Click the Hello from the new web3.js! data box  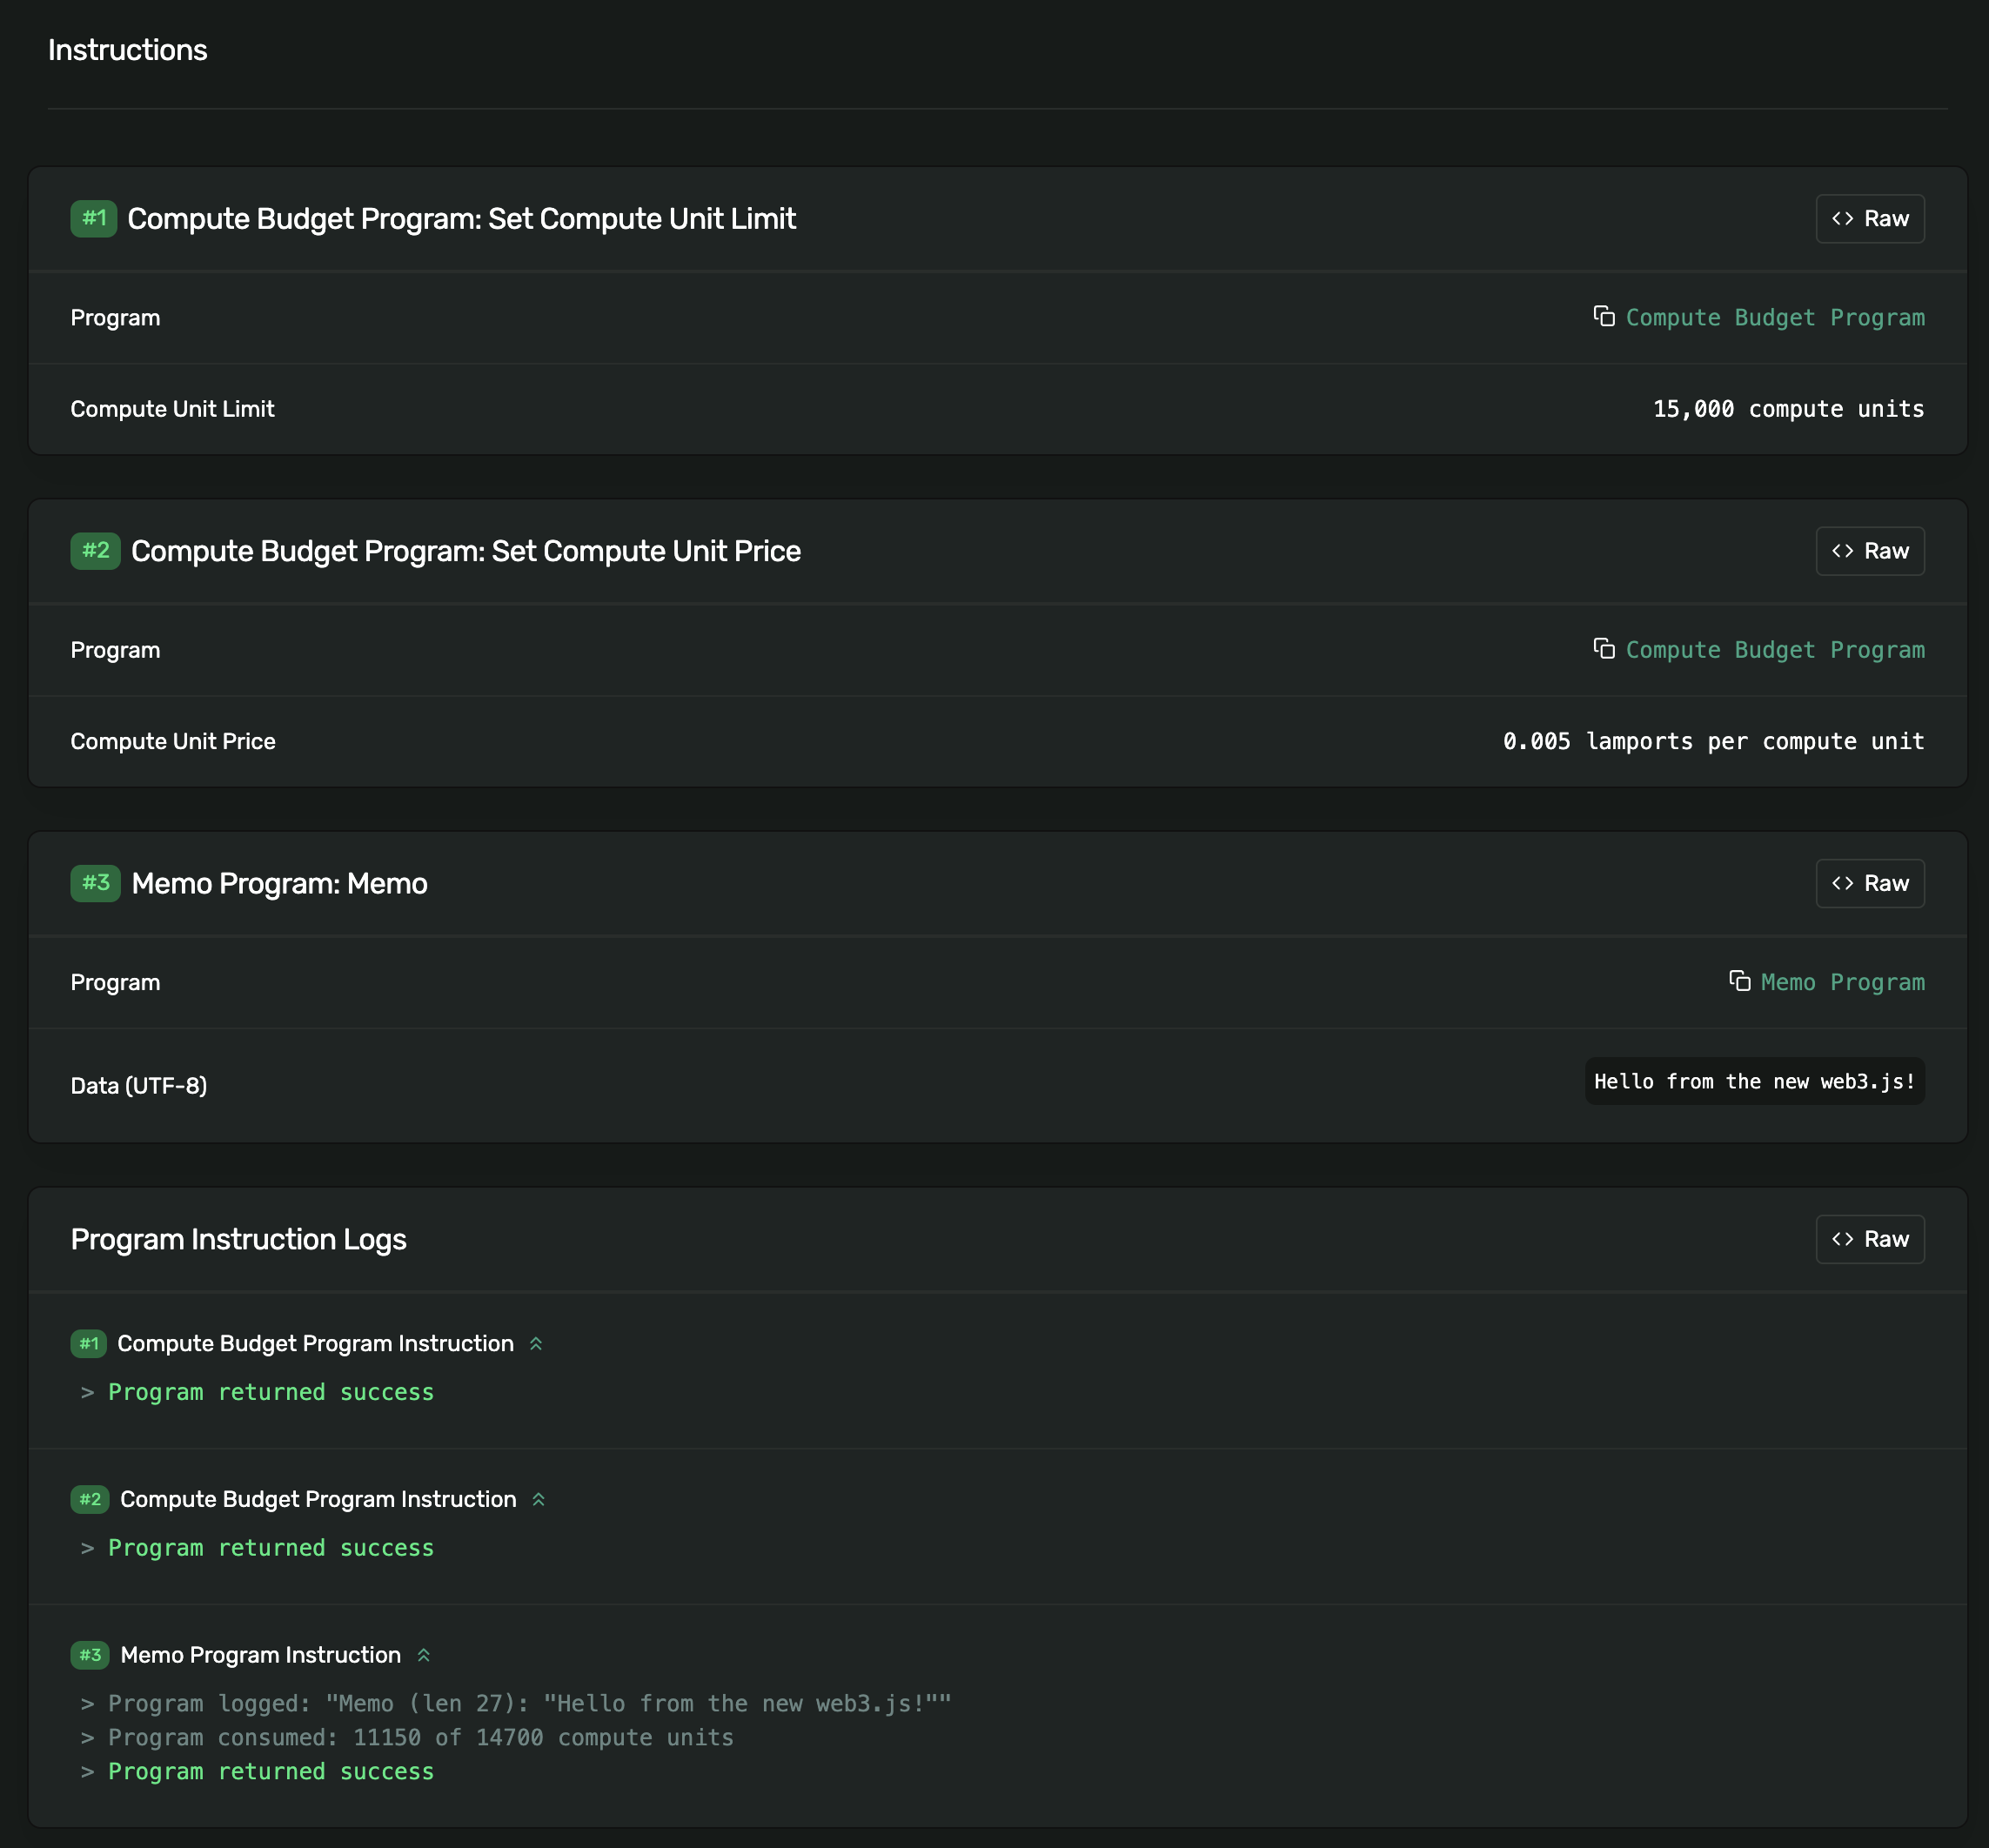click(x=1754, y=1081)
